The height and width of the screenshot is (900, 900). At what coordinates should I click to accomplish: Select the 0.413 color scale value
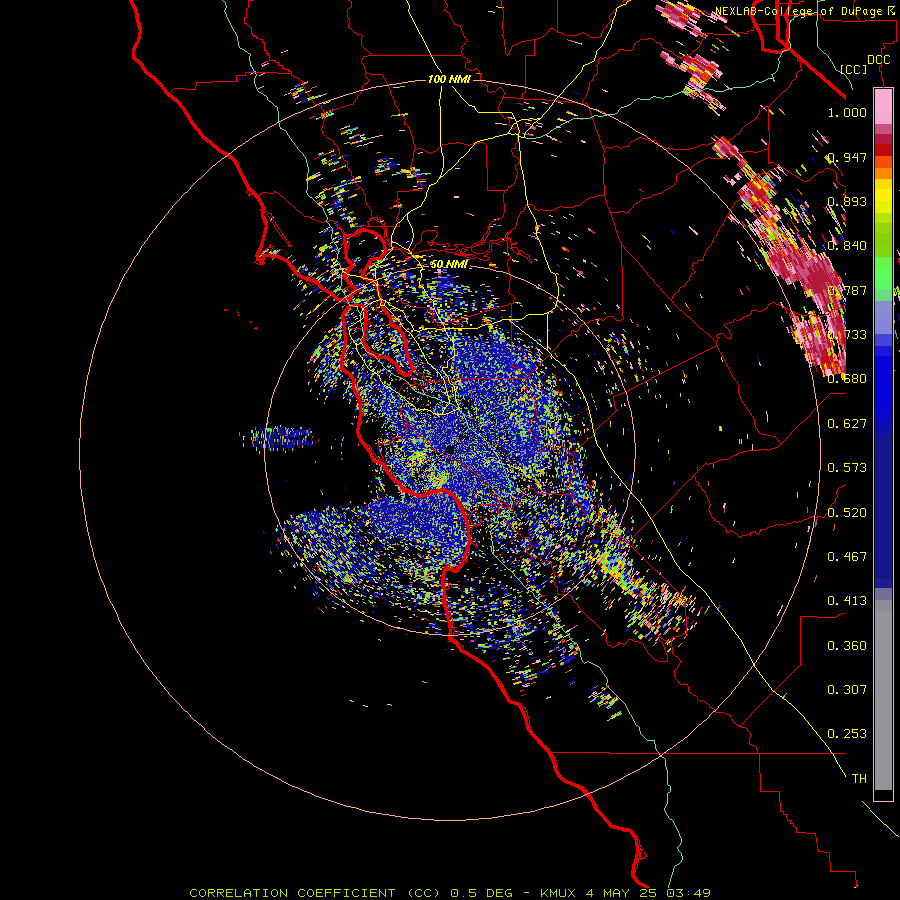point(847,601)
